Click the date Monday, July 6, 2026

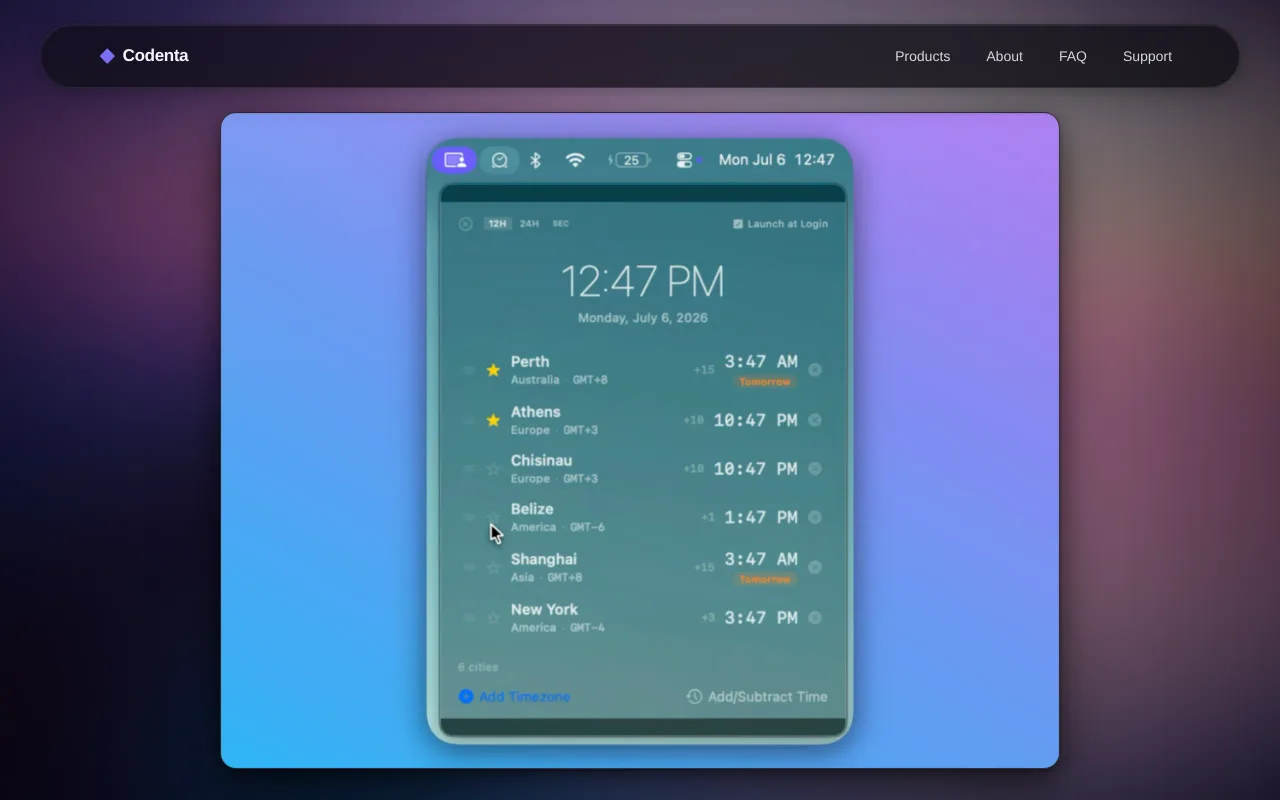(x=643, y=318)
